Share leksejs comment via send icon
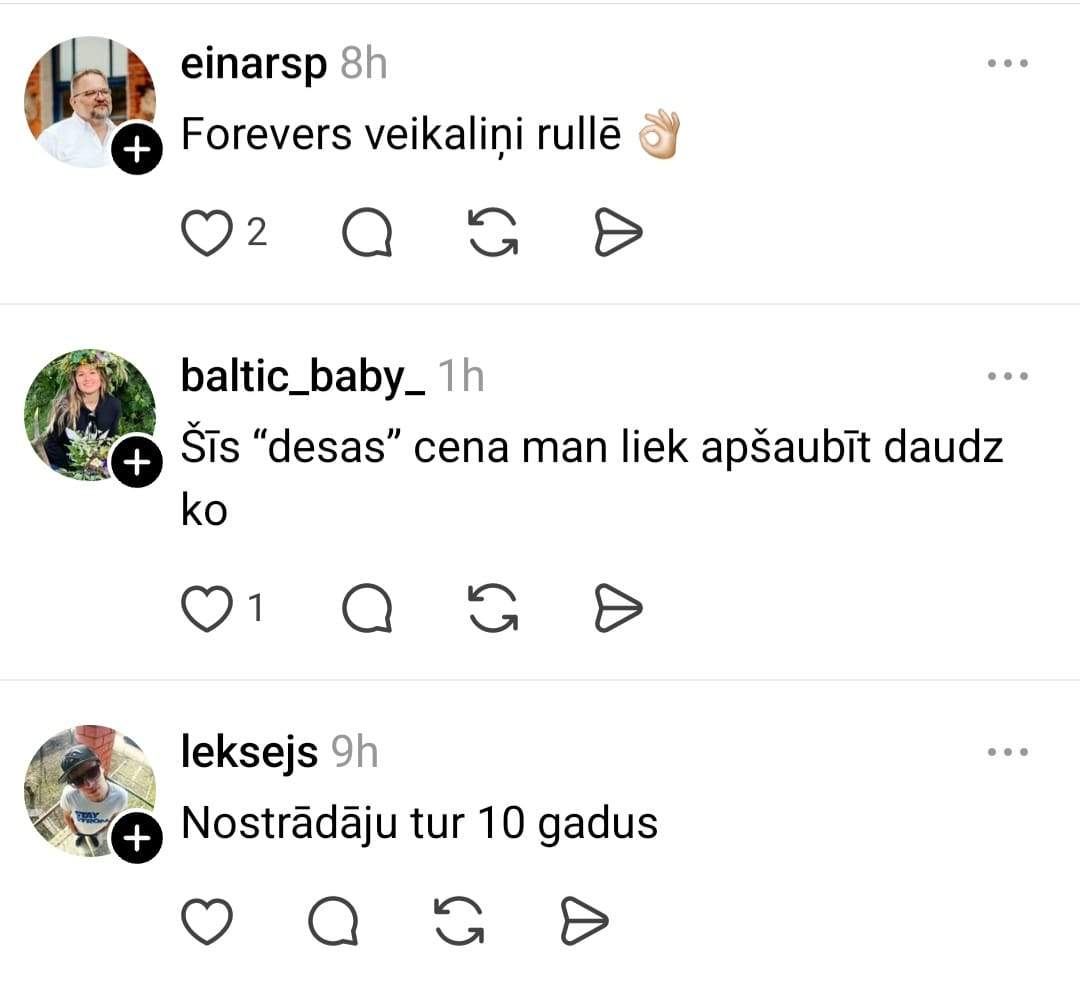The height and width of the screenshot is (989, 1080). pyautogui.click(x=584, y=921)
